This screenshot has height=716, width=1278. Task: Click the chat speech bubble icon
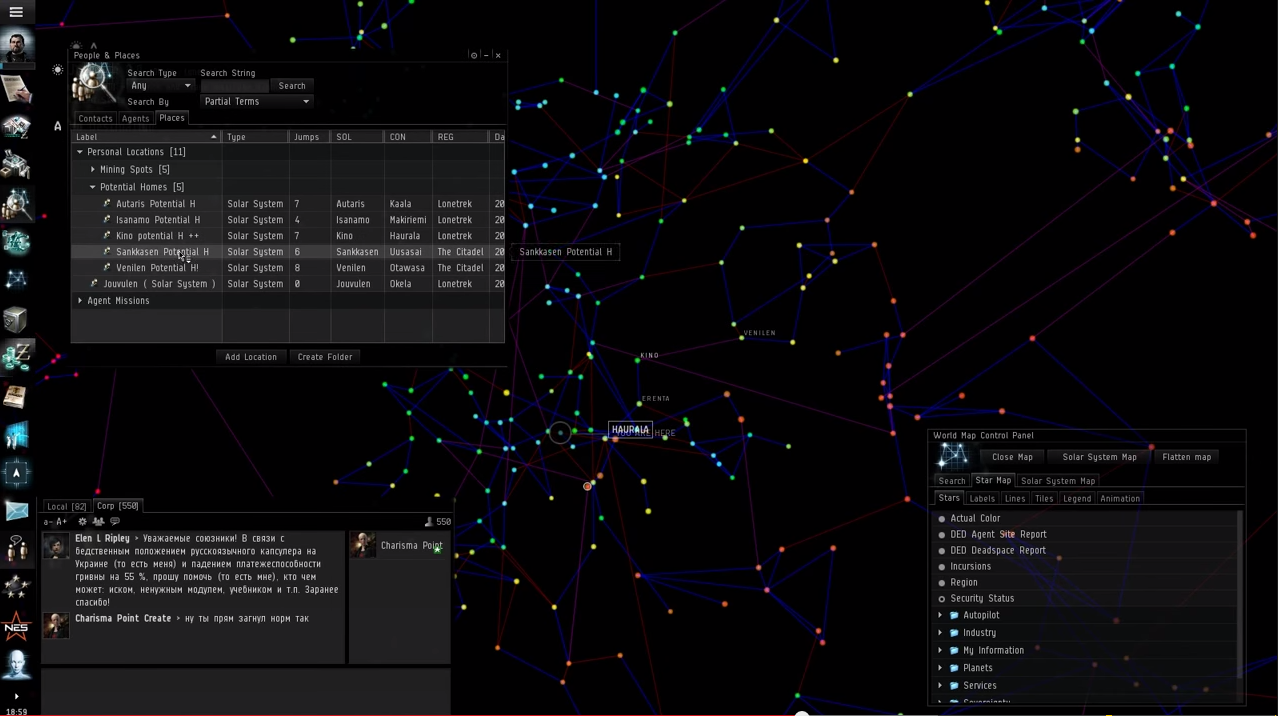pos(115,521)
